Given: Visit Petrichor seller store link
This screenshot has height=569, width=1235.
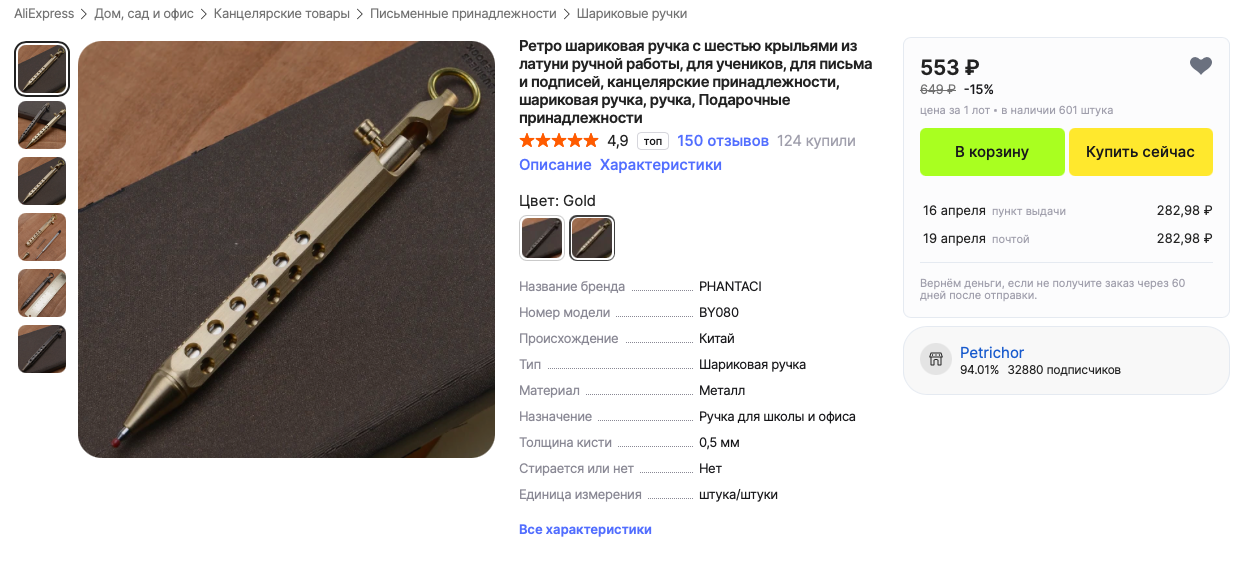Looking at the screenshot, I should (992, 353).
